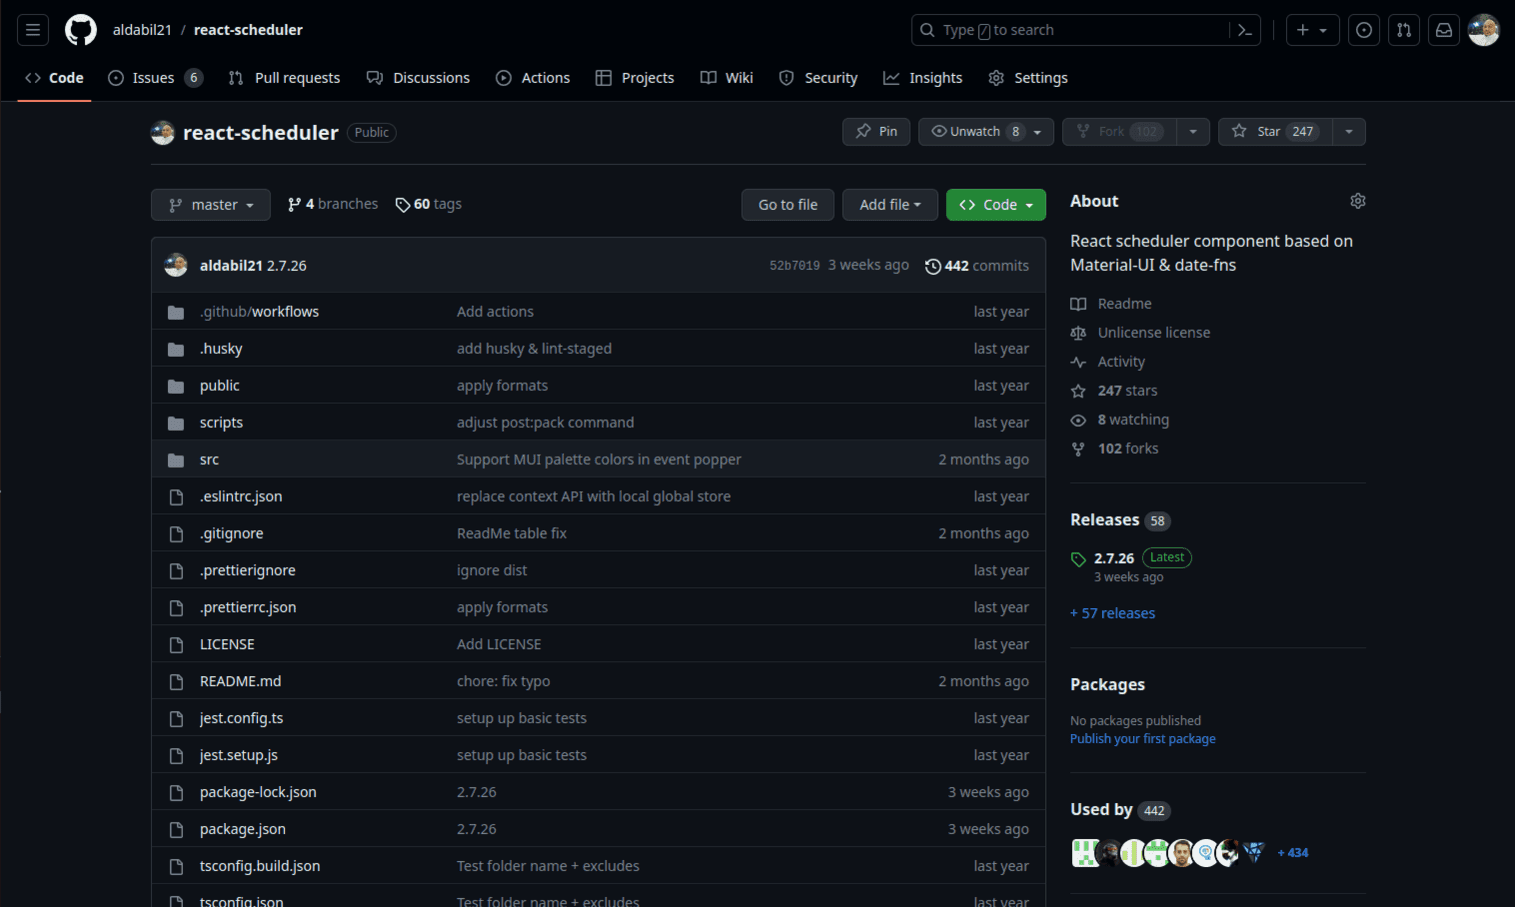Open the user profile avatar menu
The image size is (1515, 907).
pos(1484,30)
